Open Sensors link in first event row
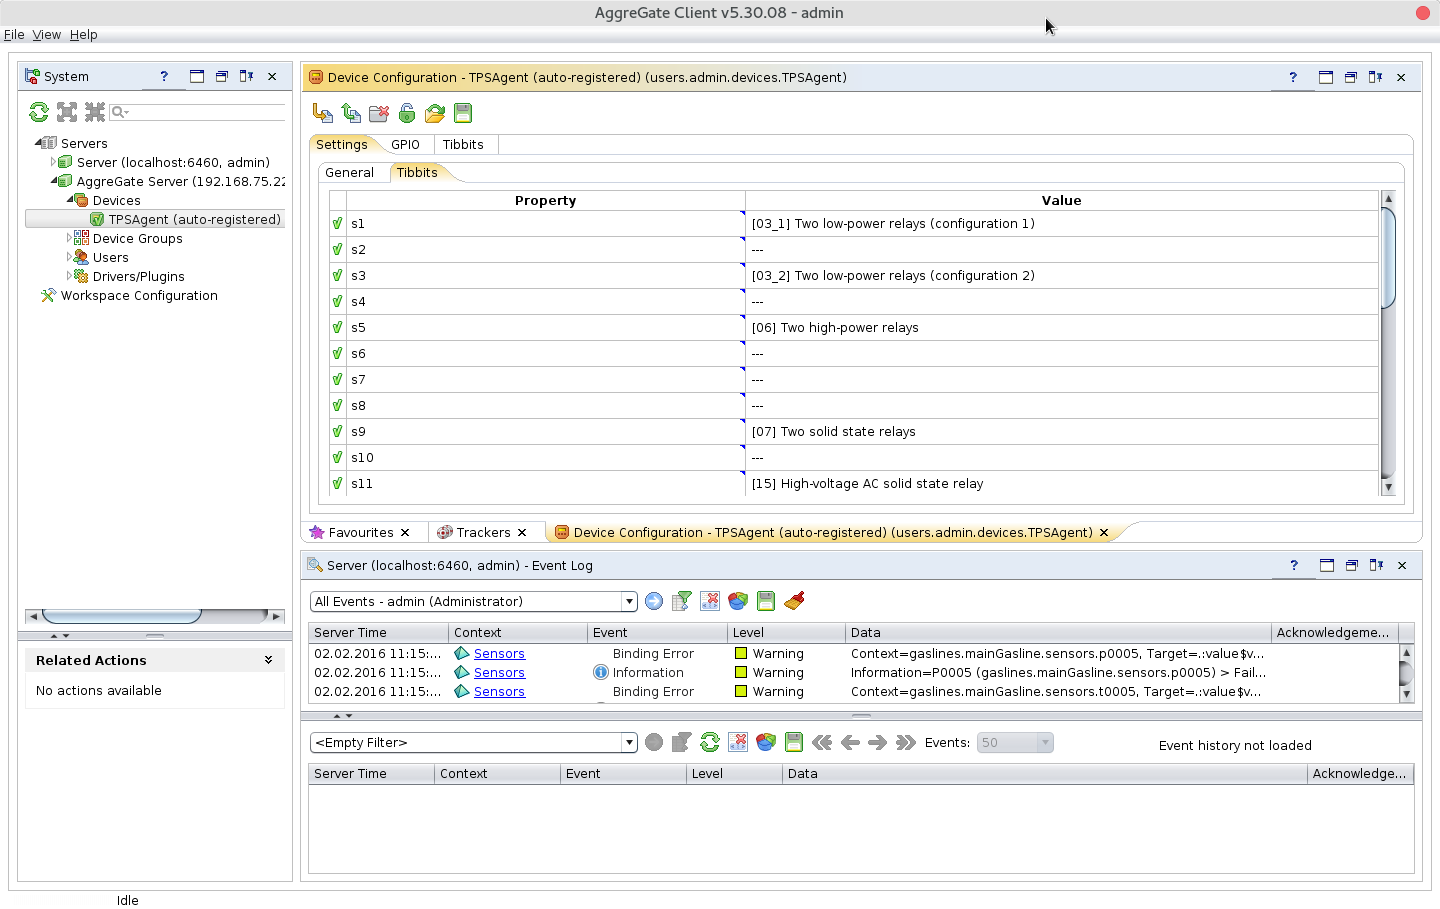 coord(499,653)
